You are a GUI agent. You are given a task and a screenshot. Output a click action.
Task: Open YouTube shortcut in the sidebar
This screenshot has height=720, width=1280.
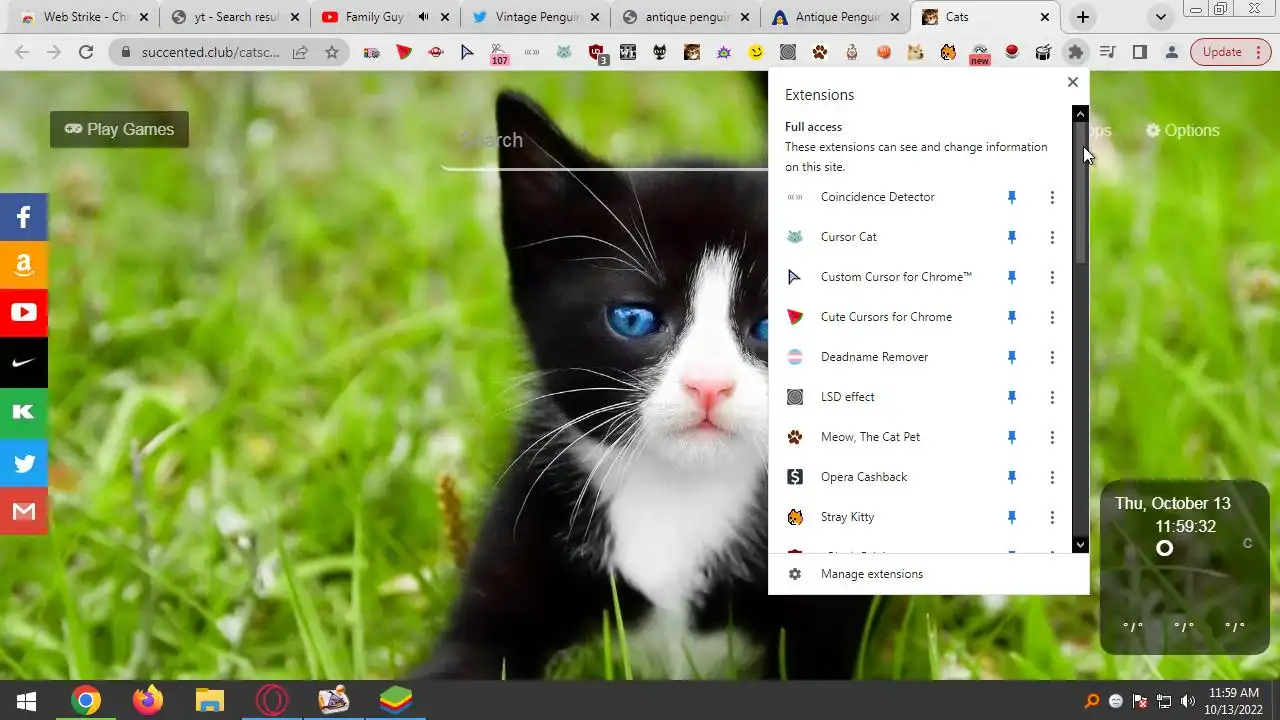[x=24, y=313]
